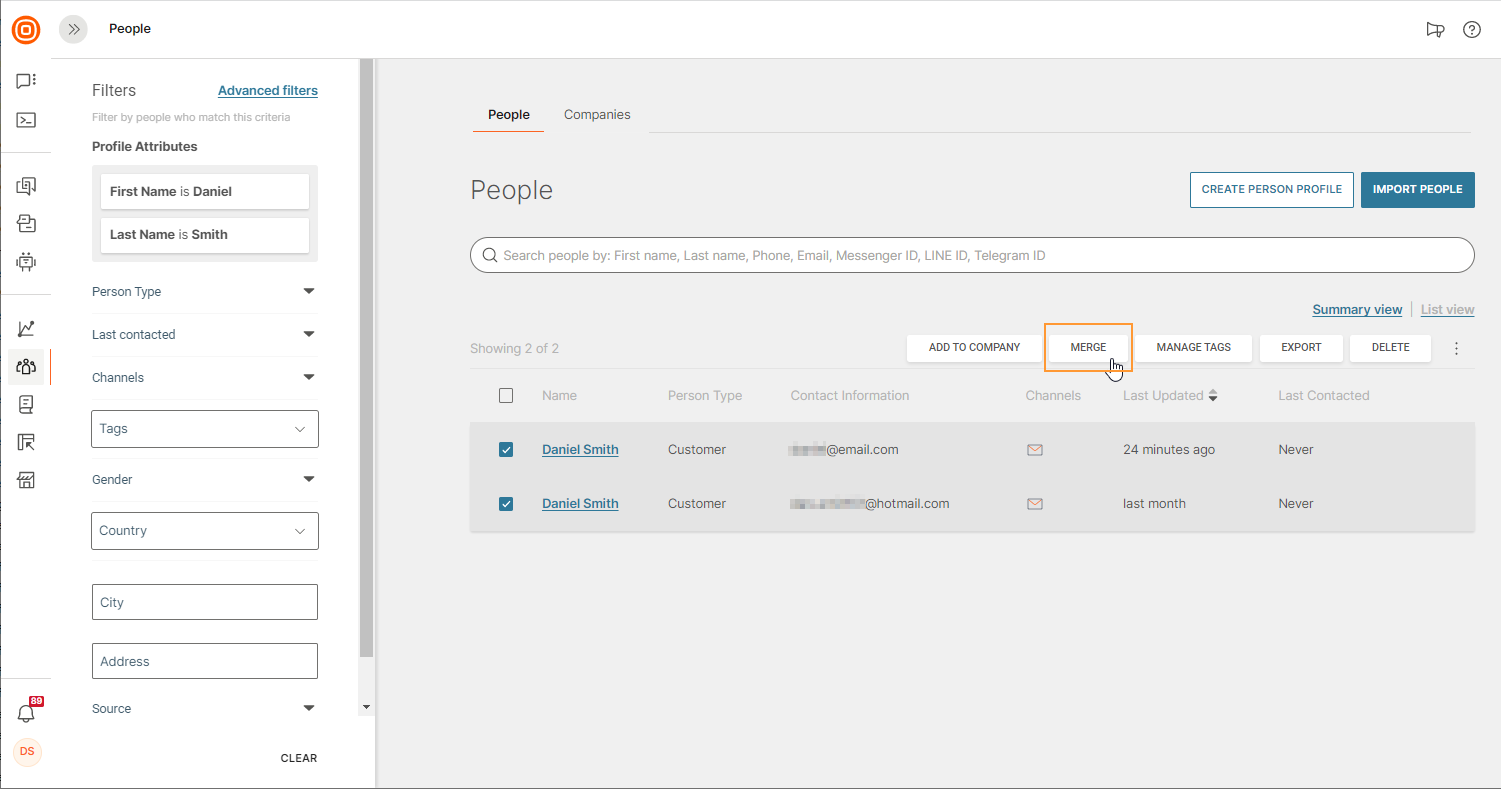
Task: Open the announcements megaphone icon
Action: [1435, 30]
